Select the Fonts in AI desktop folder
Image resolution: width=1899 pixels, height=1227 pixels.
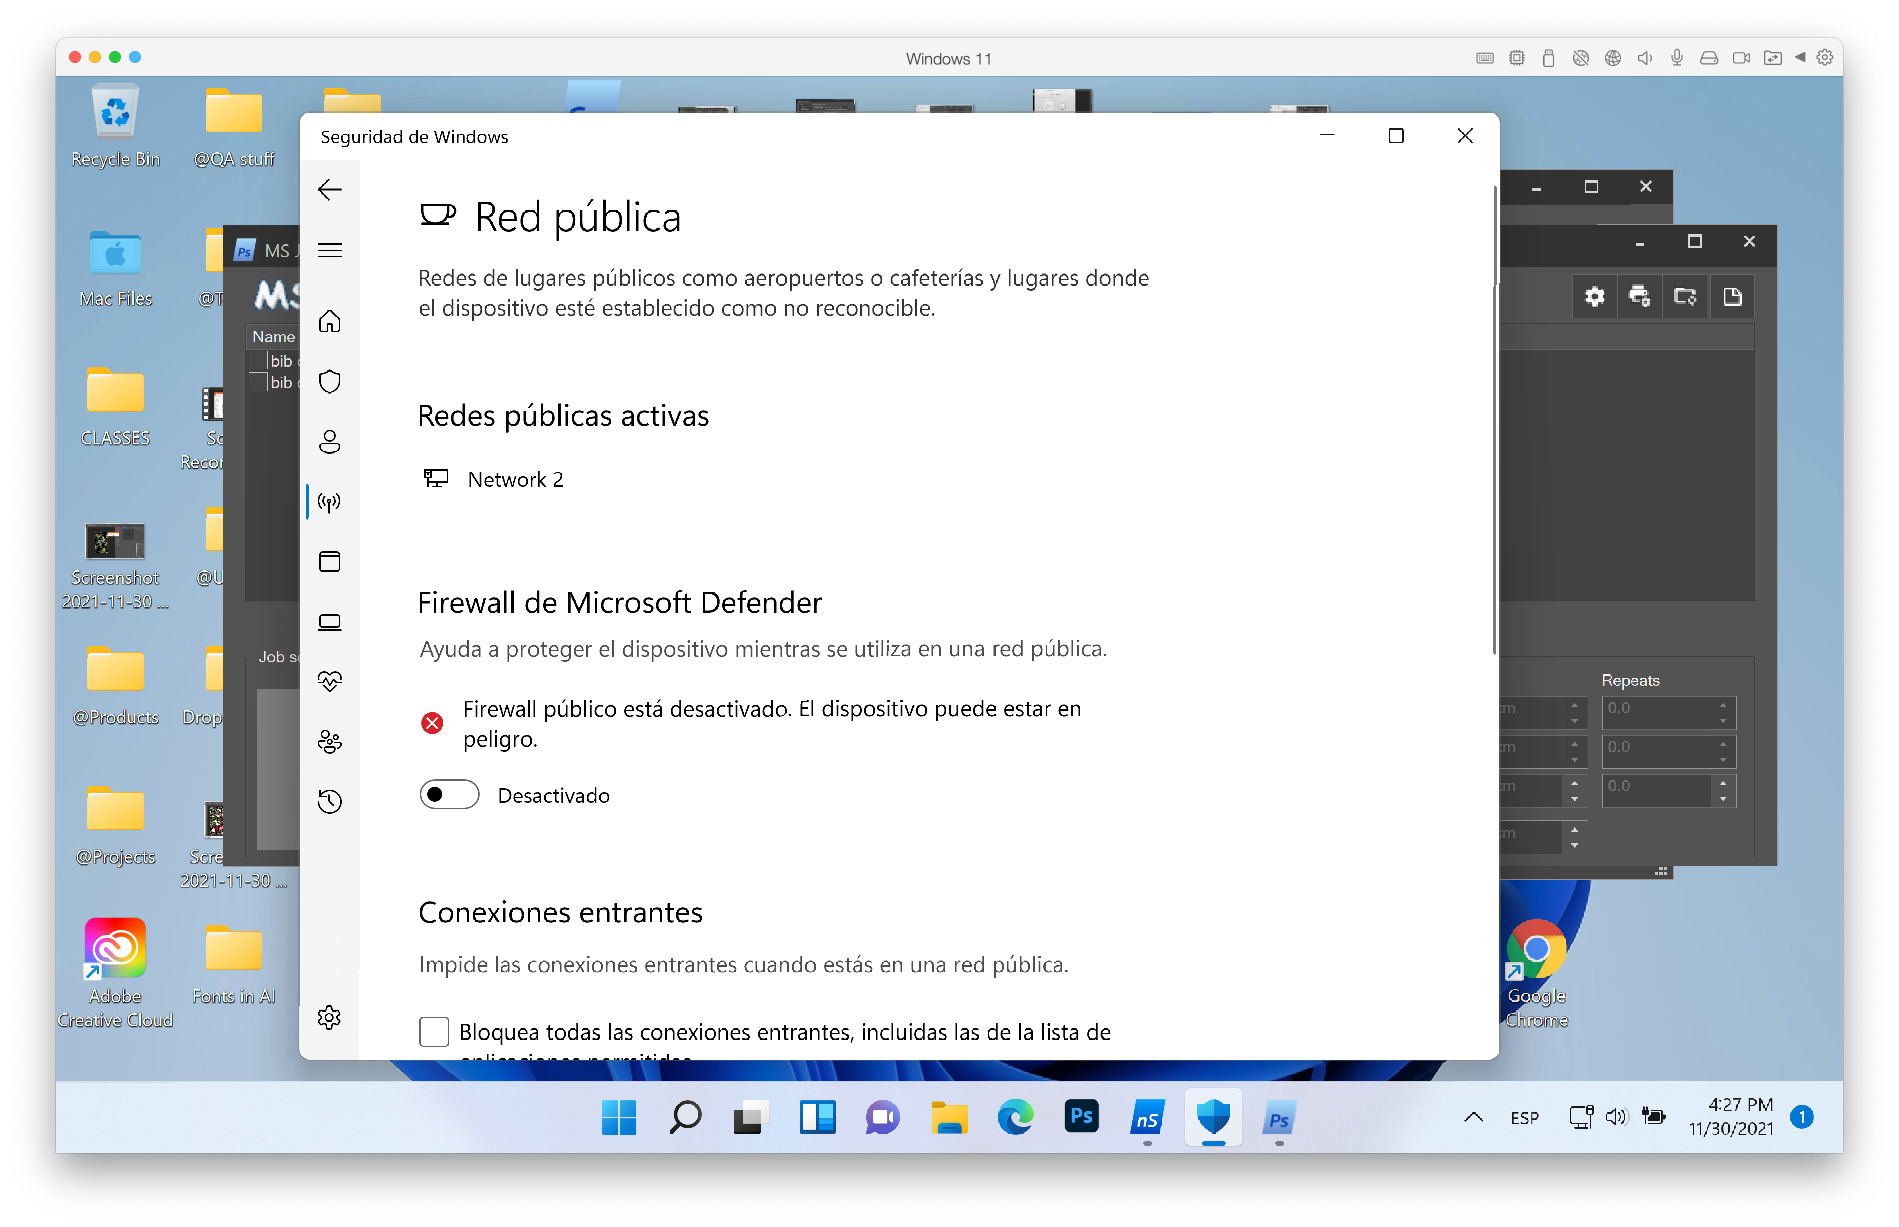(233, 965)
